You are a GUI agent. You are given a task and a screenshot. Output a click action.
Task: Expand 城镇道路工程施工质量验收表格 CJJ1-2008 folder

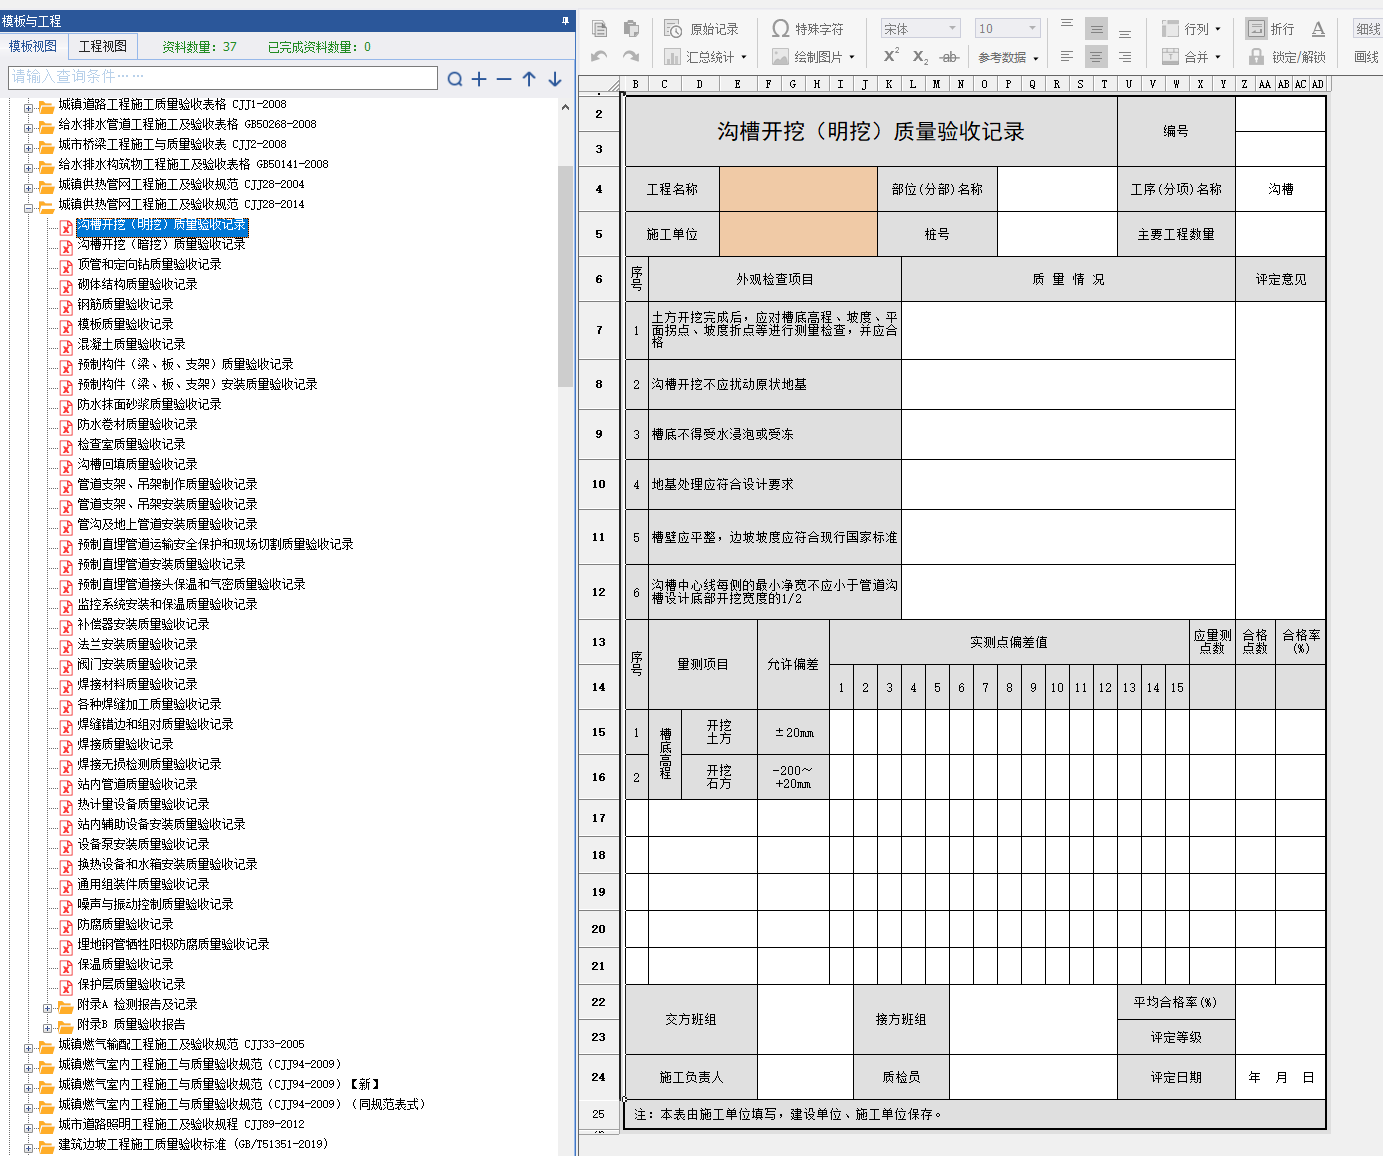coord(29,107)
